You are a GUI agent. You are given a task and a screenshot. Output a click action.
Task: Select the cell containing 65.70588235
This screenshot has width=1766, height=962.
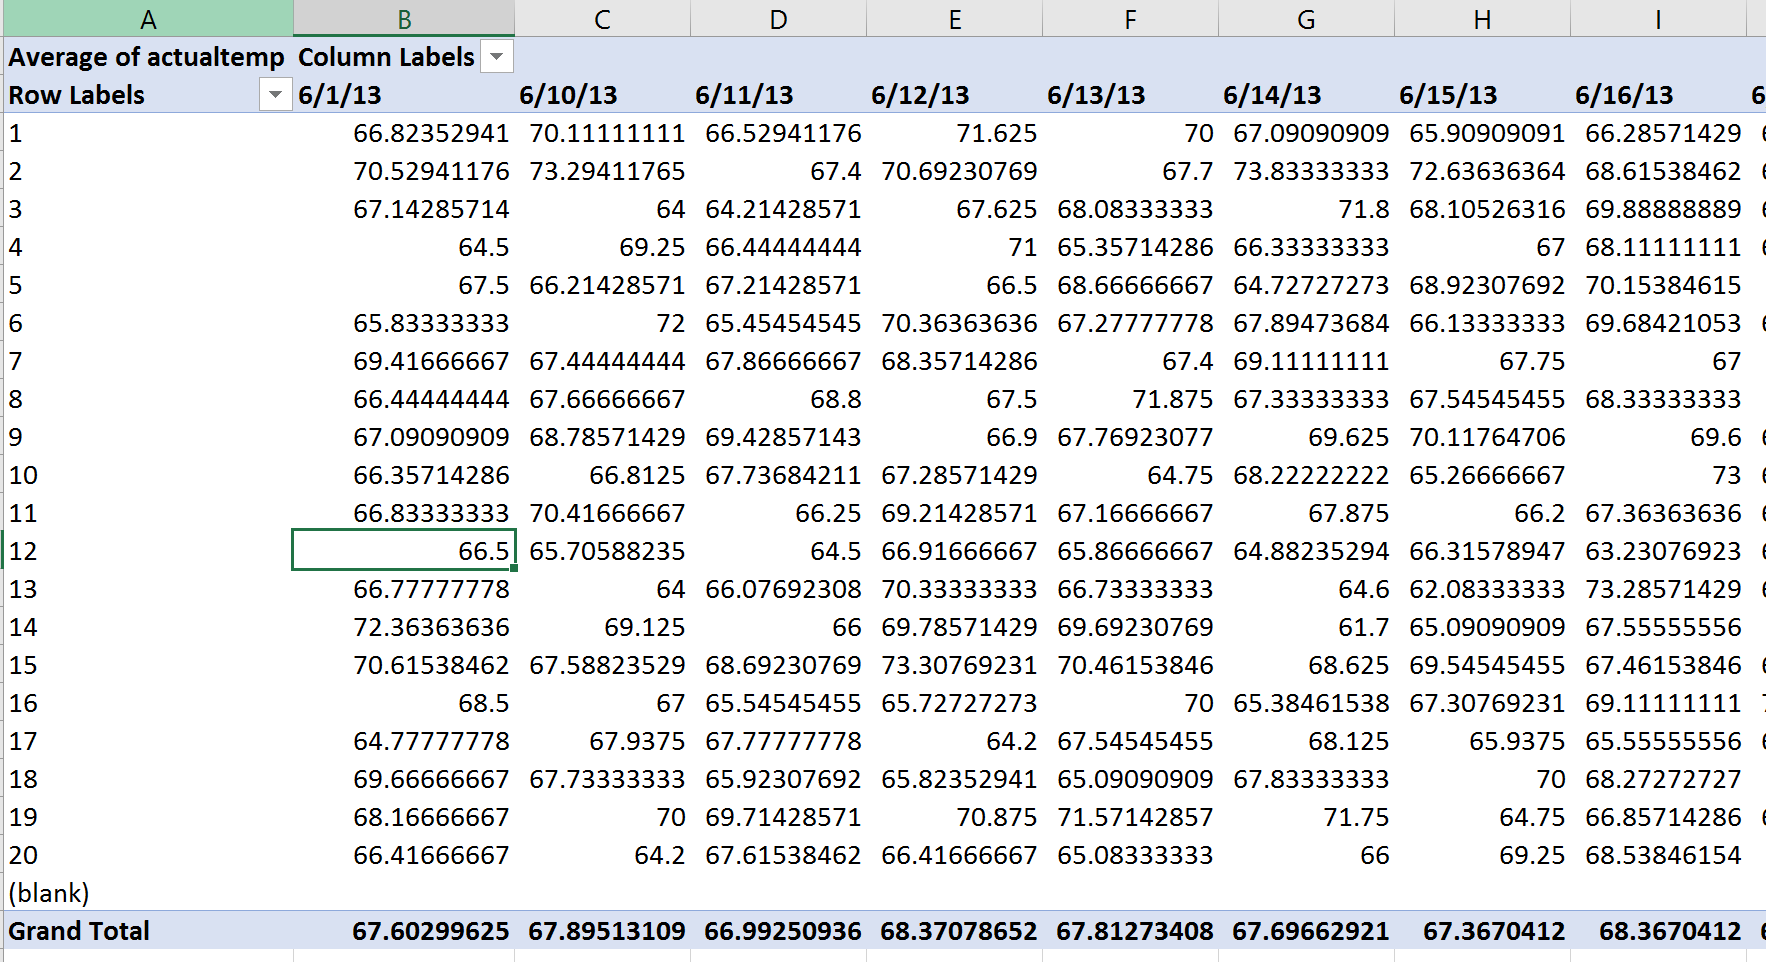tap(602, 551)
